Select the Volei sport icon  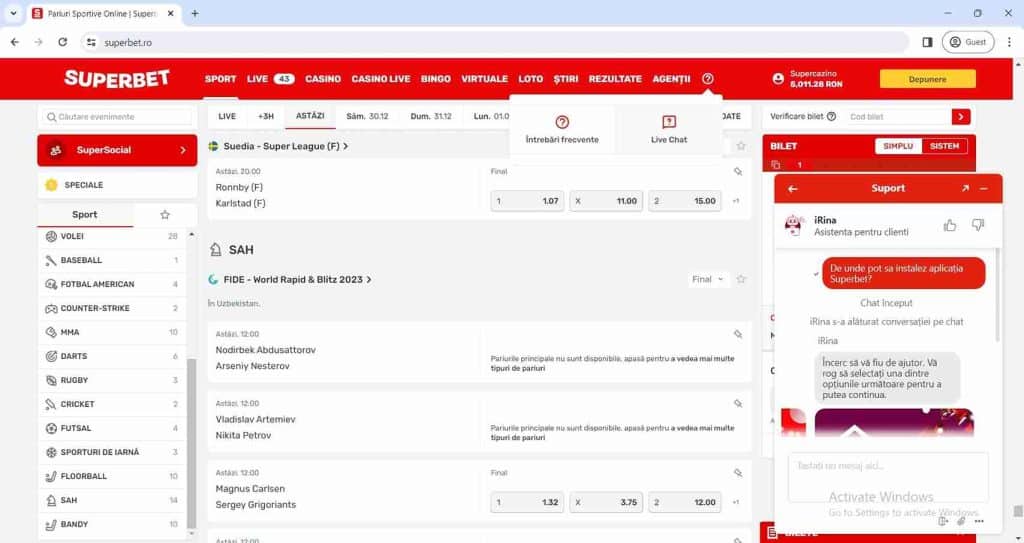[x=51, y=236]
